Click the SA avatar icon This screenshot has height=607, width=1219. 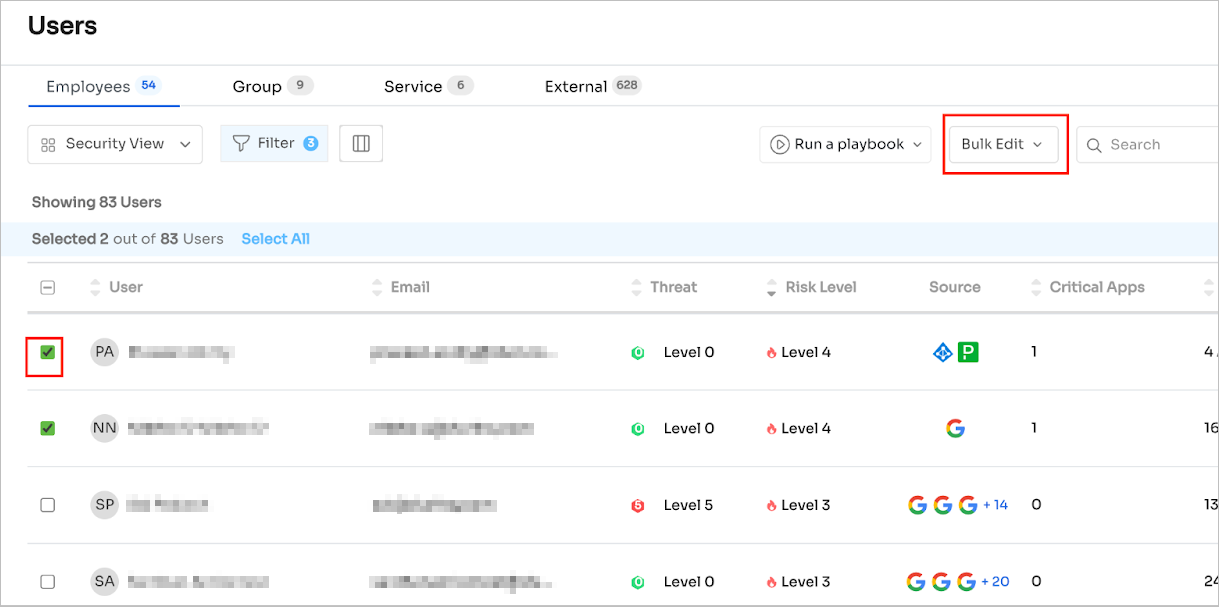point(104,581)
